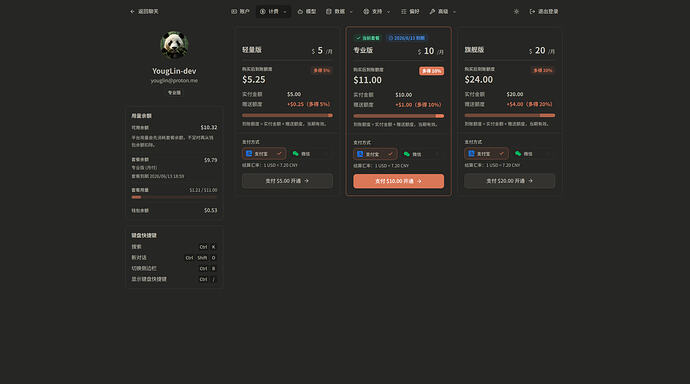Expand the 支持 dropdown chevron
The width and height of the screenshot is (690, 384).
(x=388, y=12)
